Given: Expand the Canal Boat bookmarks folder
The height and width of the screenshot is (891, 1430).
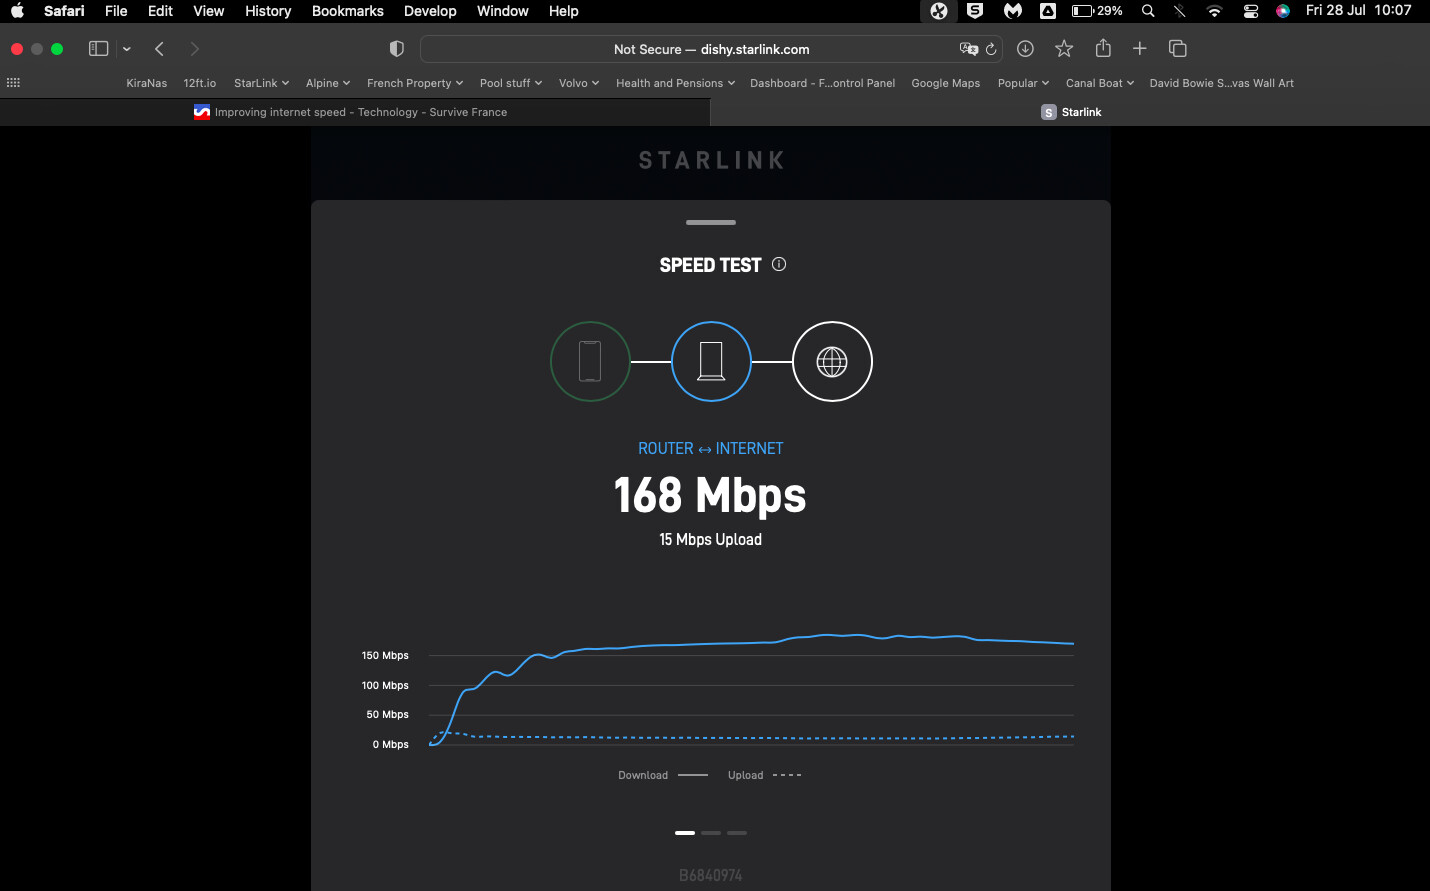Looking at the screenshot, I should click(1100, 83).
